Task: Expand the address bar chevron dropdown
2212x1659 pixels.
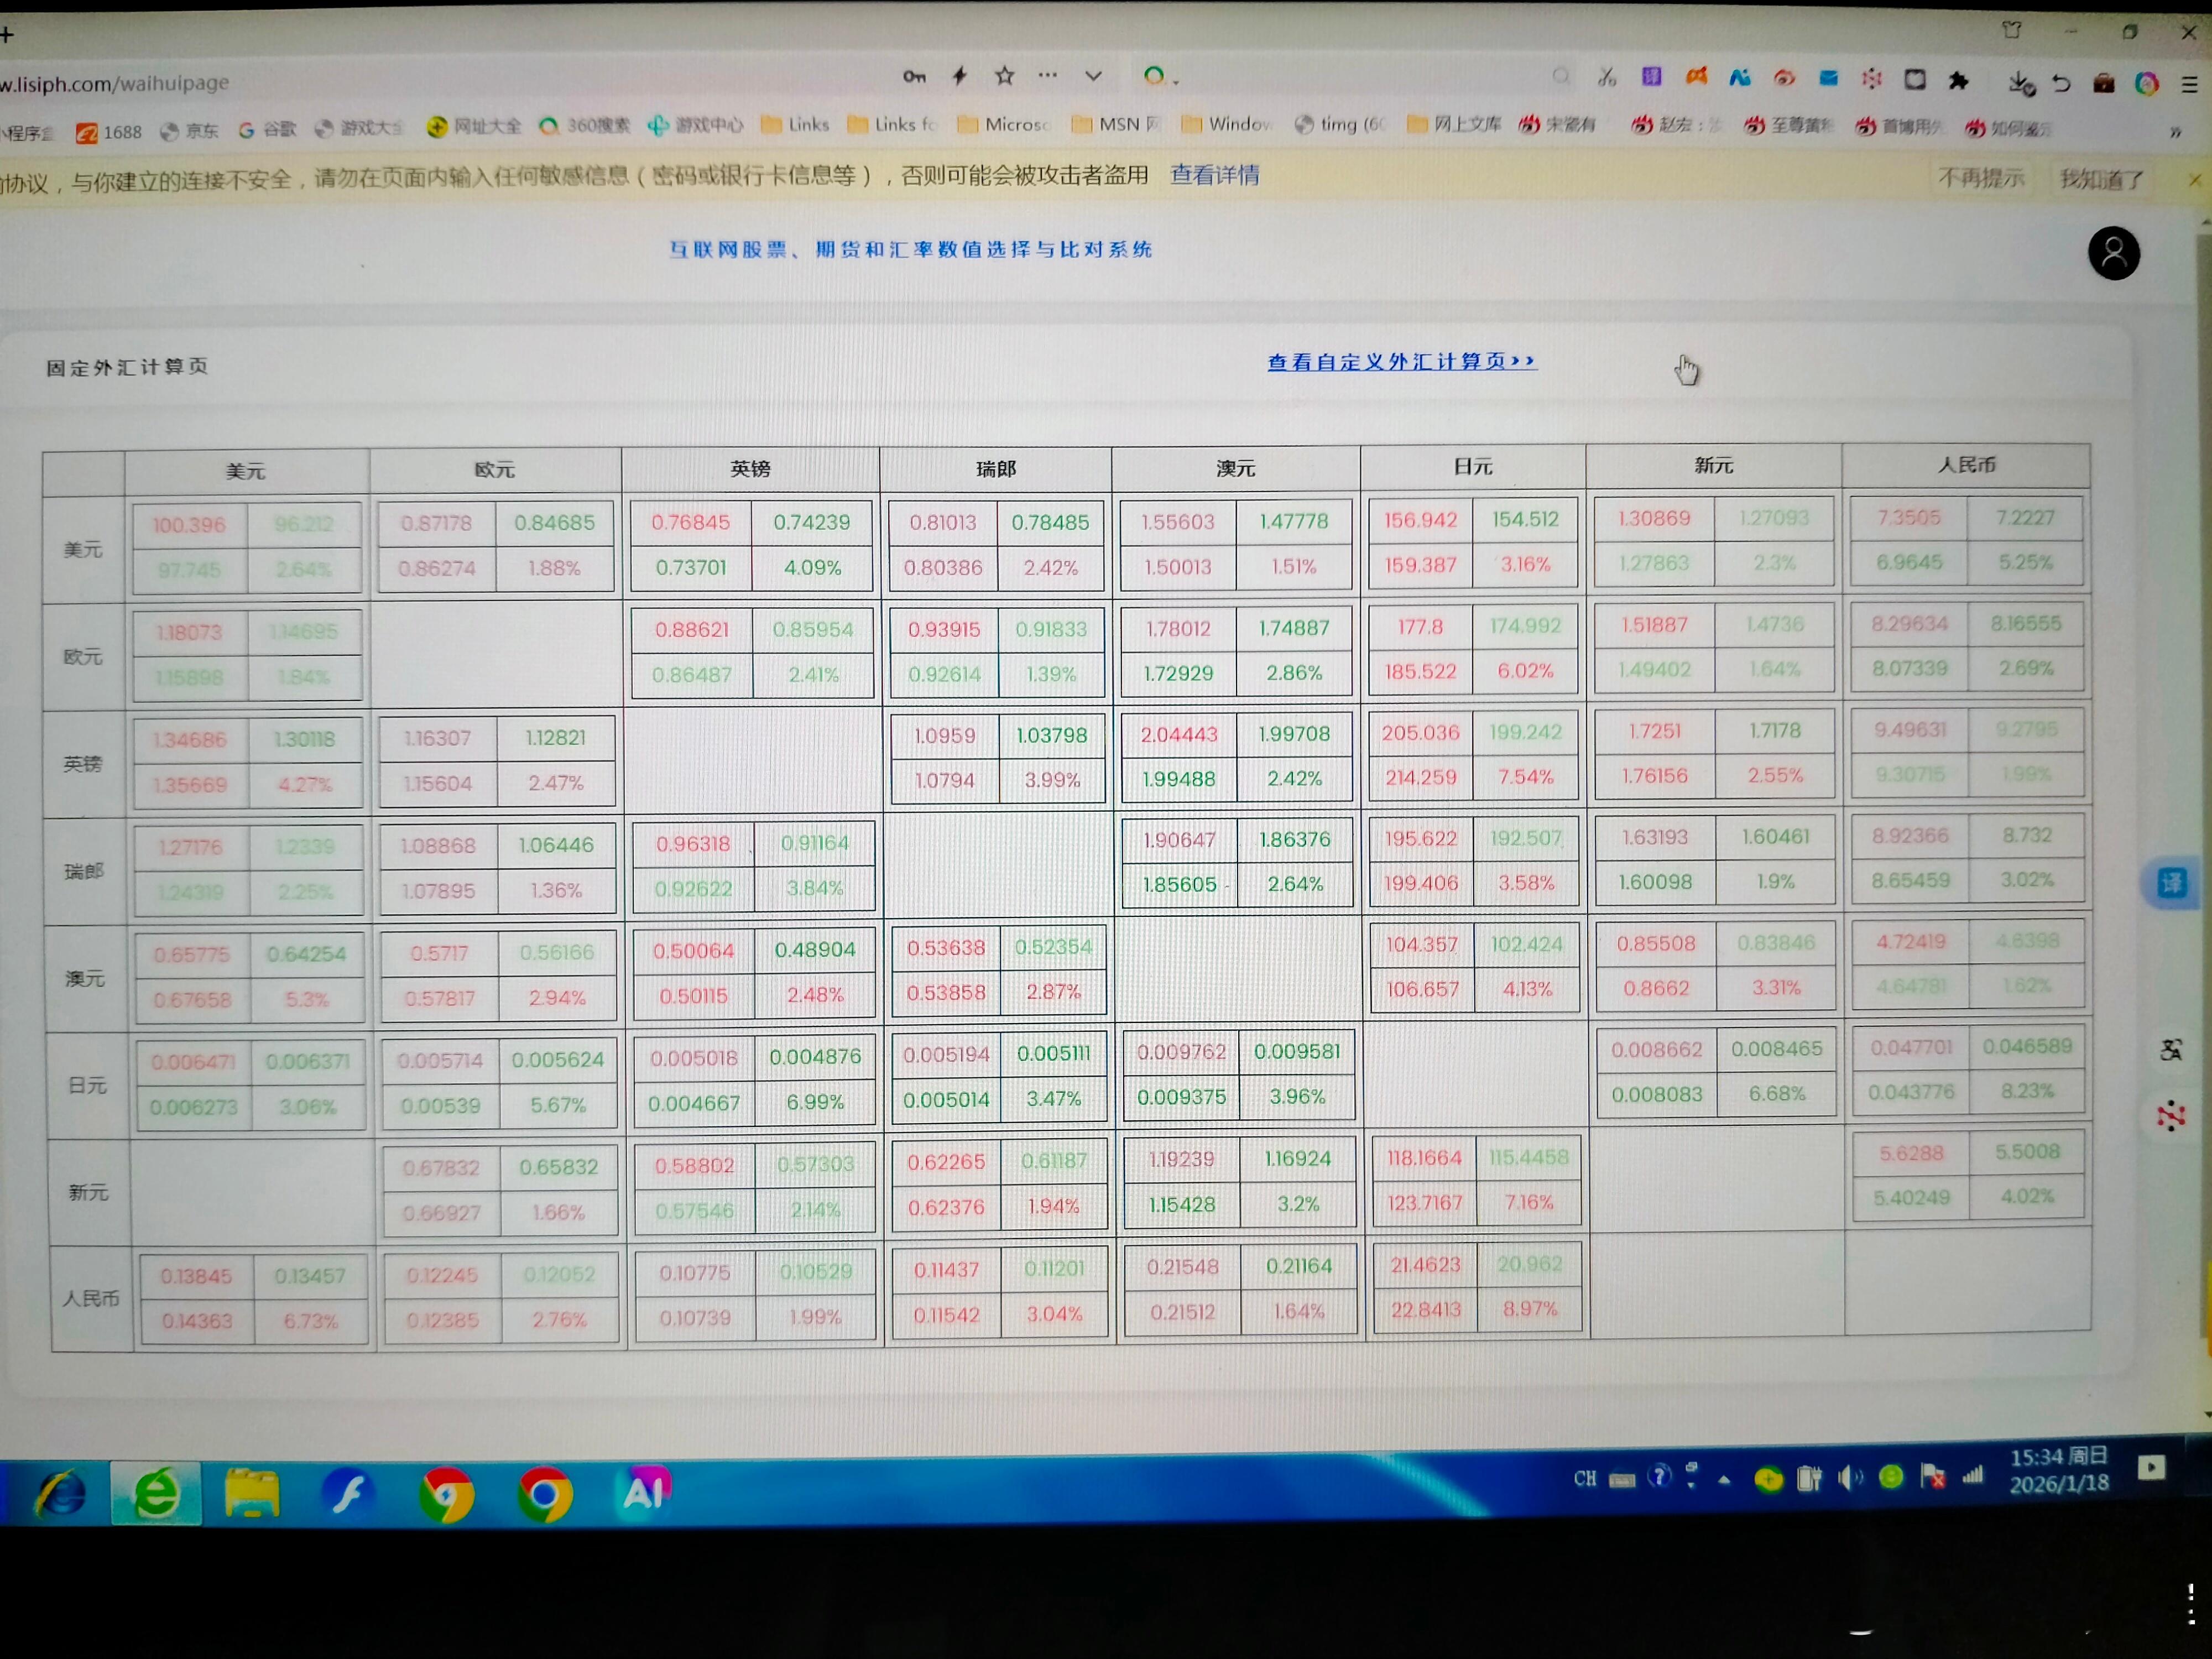Action: pos(1093,76)
